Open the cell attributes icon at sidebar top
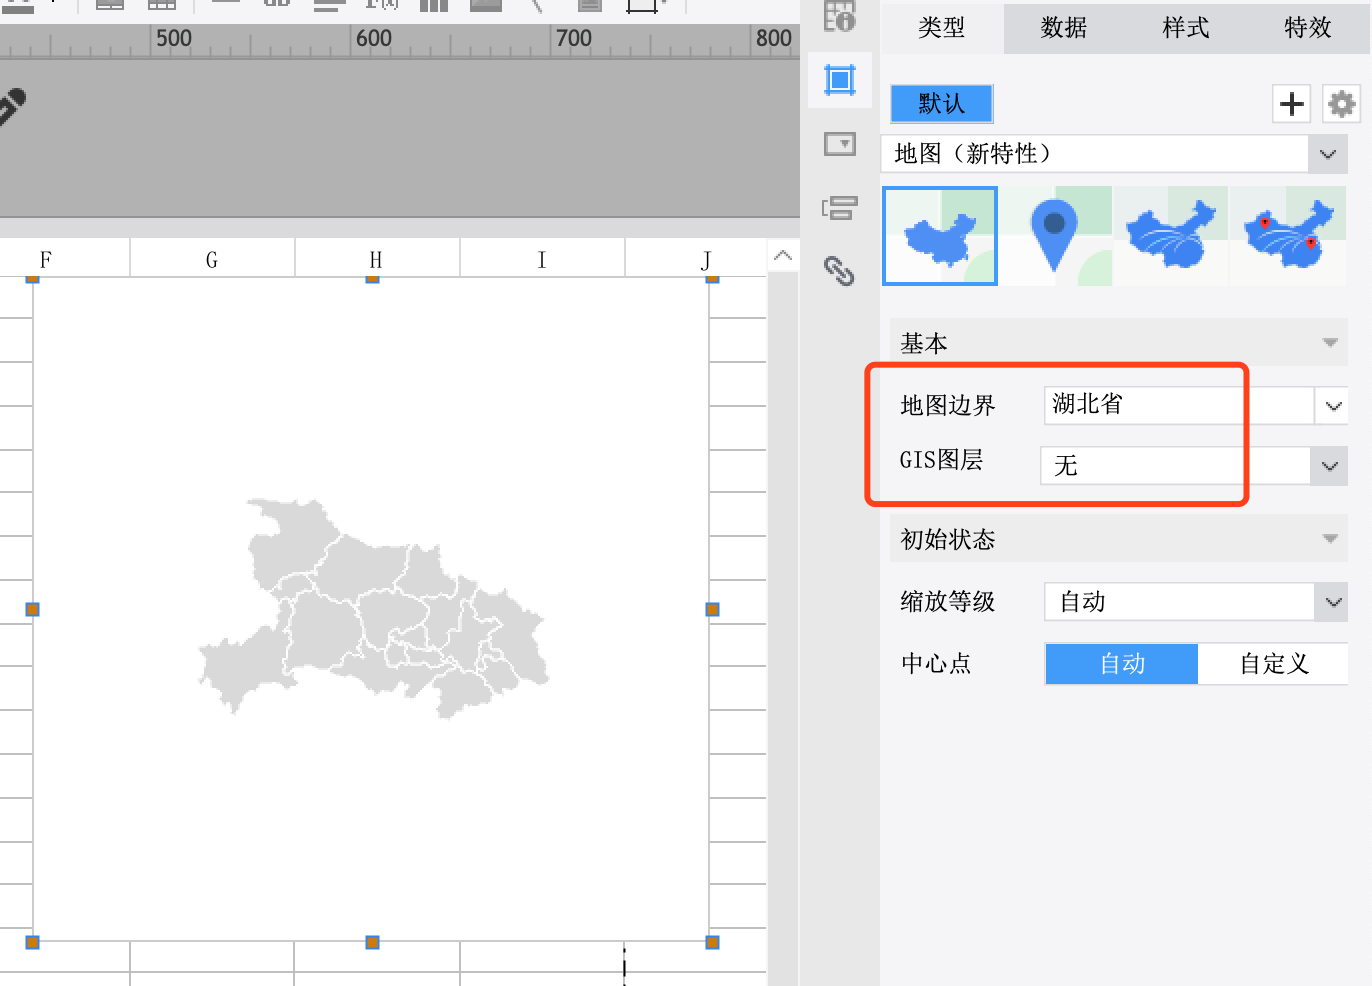 840,16
